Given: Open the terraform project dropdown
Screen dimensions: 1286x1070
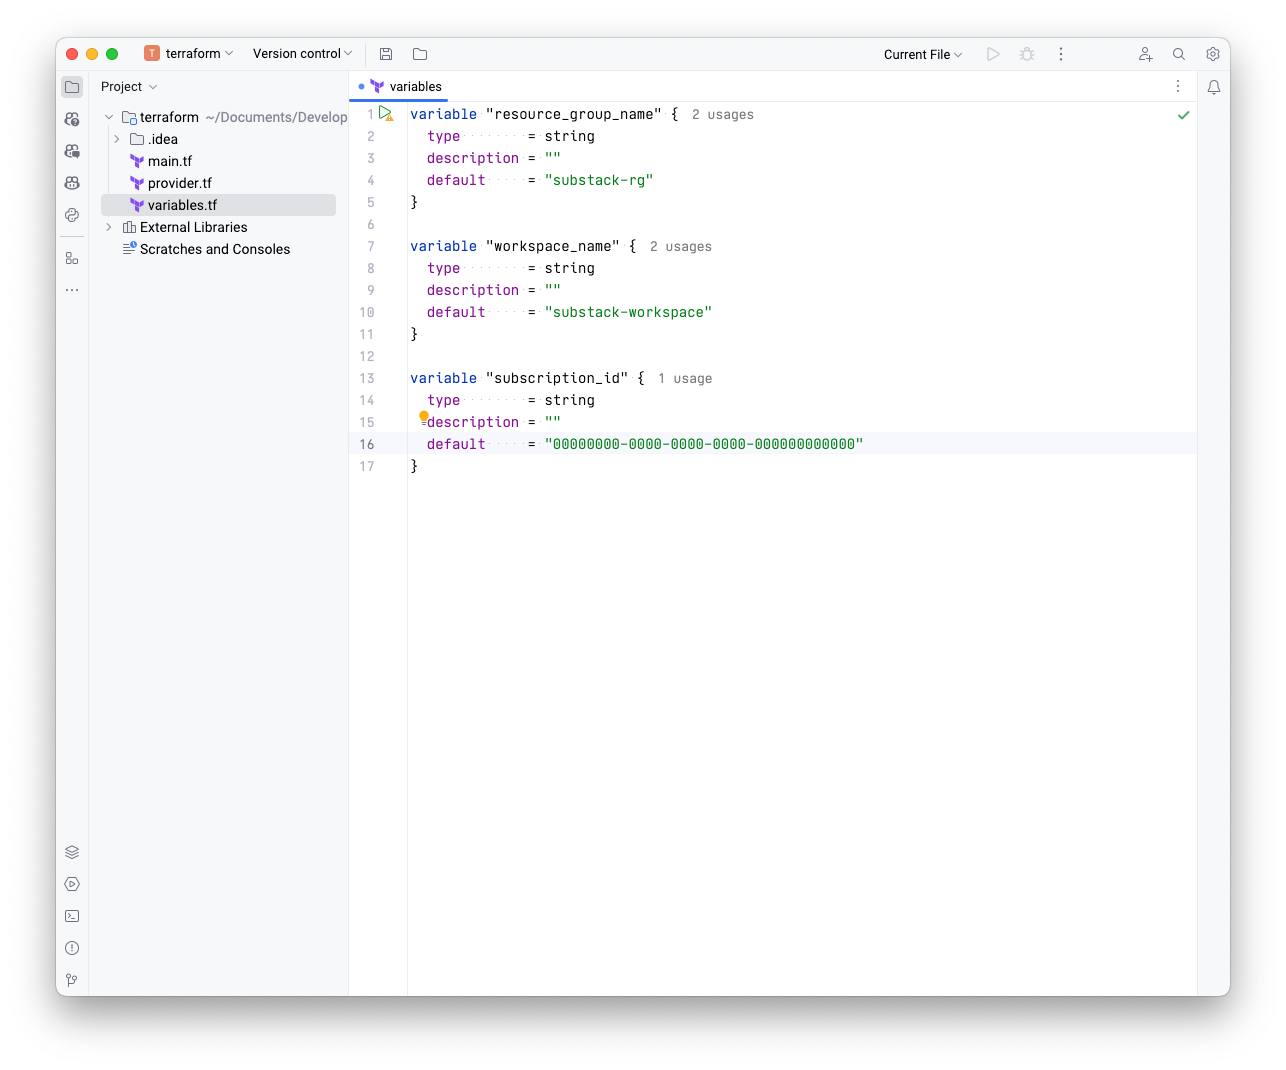Looking at the screenshot, I should (189, 53).
